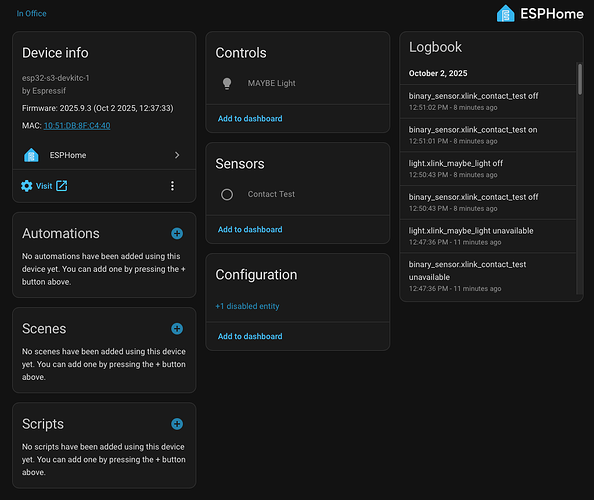Open device settings gear icon

(27, 186)
